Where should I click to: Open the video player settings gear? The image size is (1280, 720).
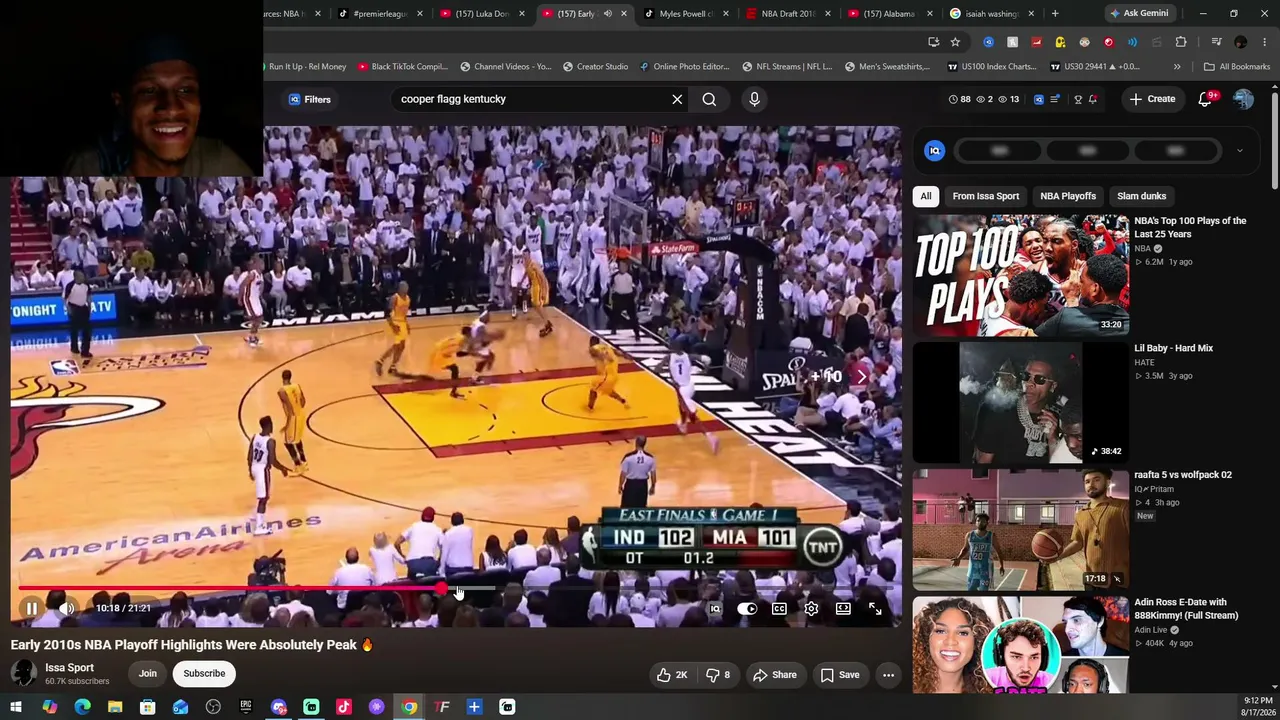pos(811,608)
